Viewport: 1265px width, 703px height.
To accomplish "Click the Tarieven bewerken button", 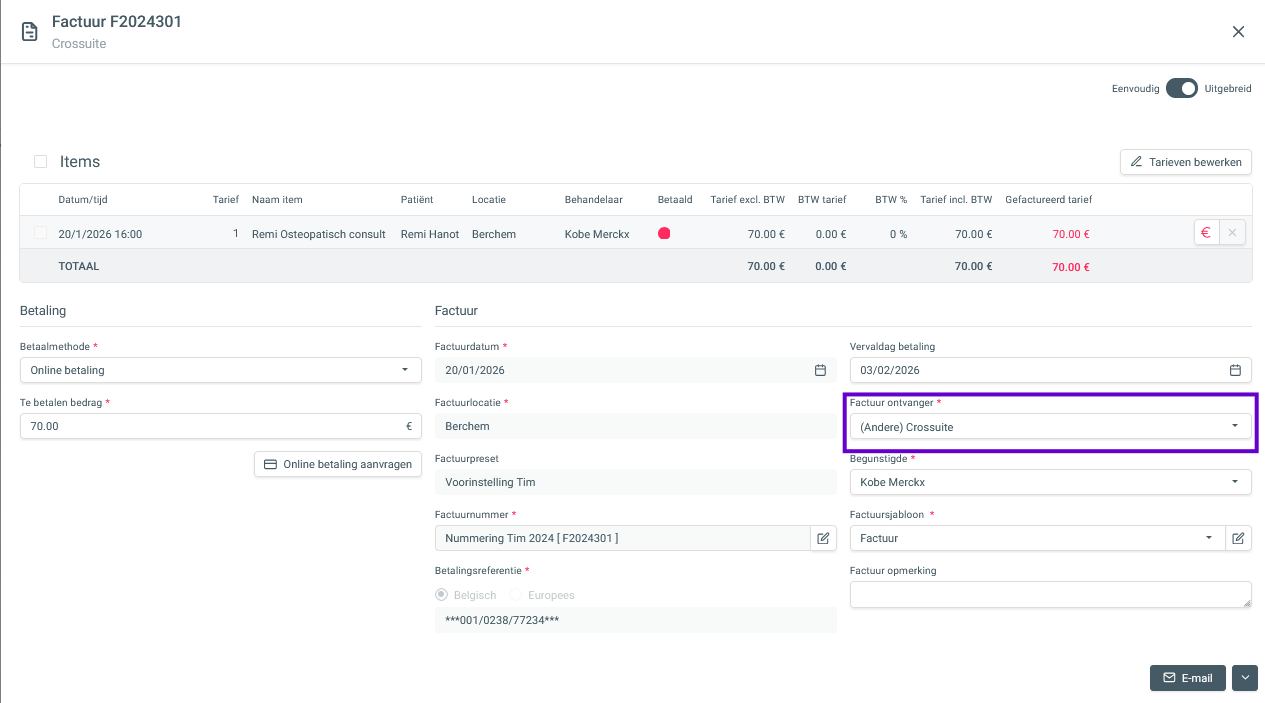I will pyautogui.click(x=1185, y=162).
